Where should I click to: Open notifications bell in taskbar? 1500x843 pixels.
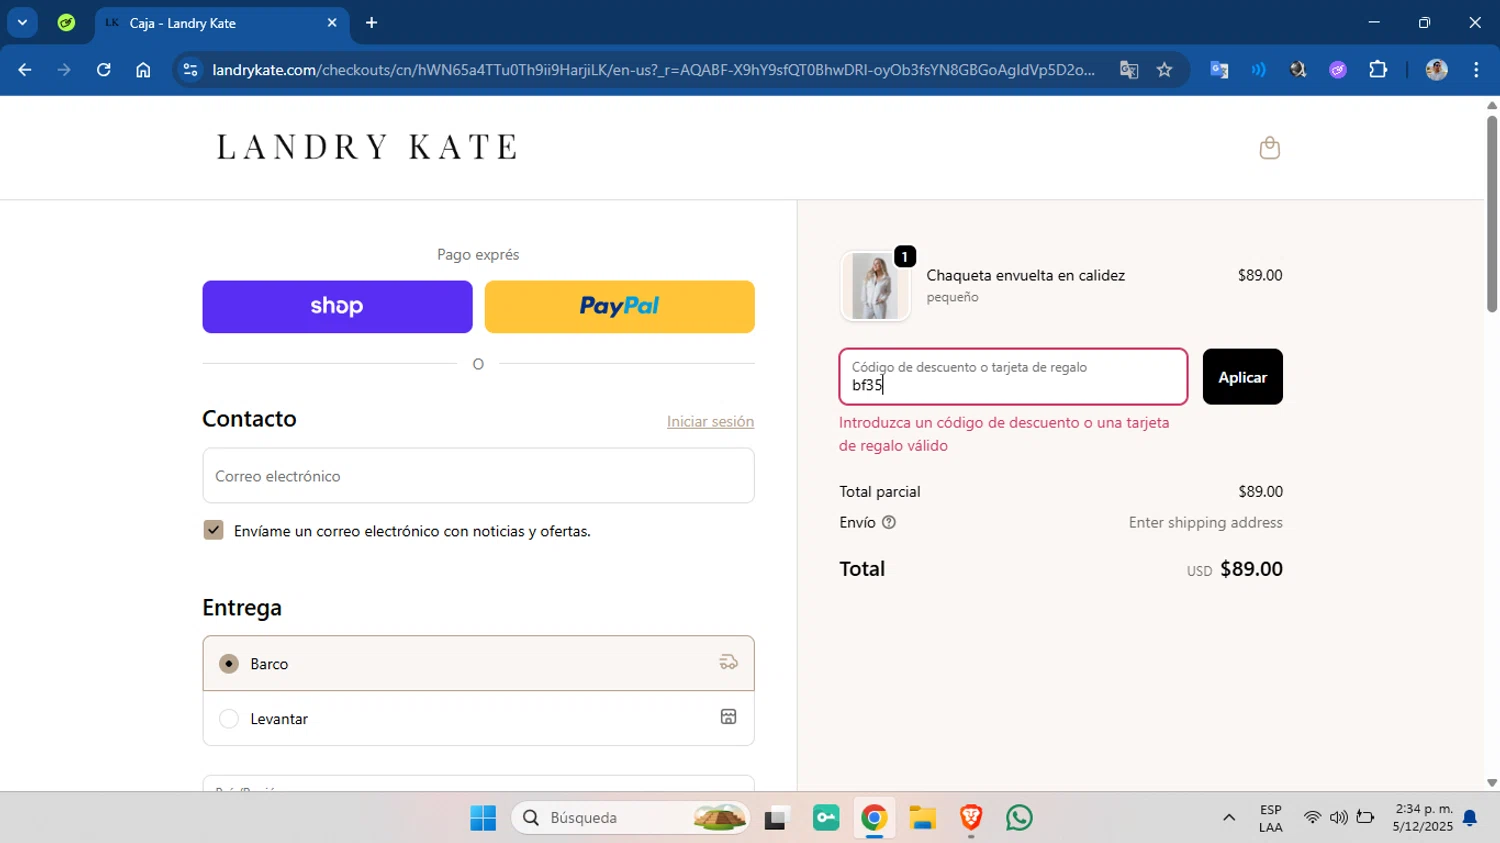1470,818
